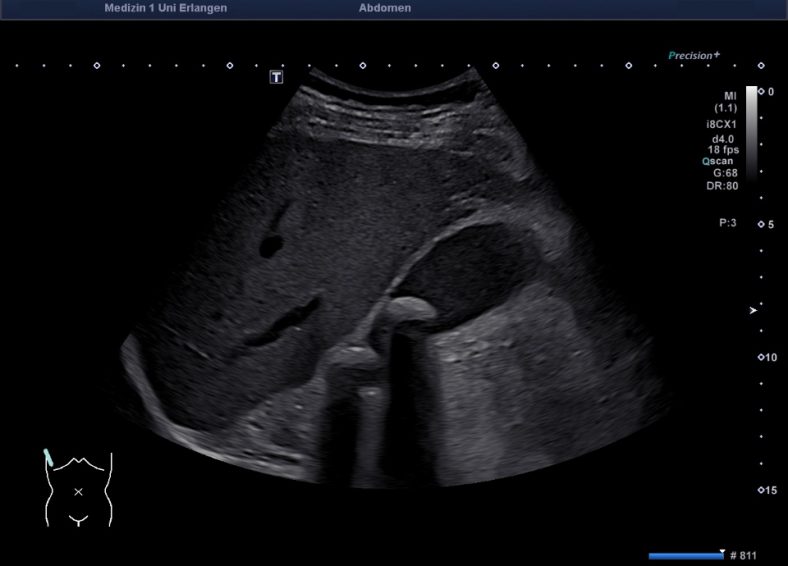The image size is (788, 566).
Task: Click the Precision+ indicator
Action: click(x=694, y=56)
